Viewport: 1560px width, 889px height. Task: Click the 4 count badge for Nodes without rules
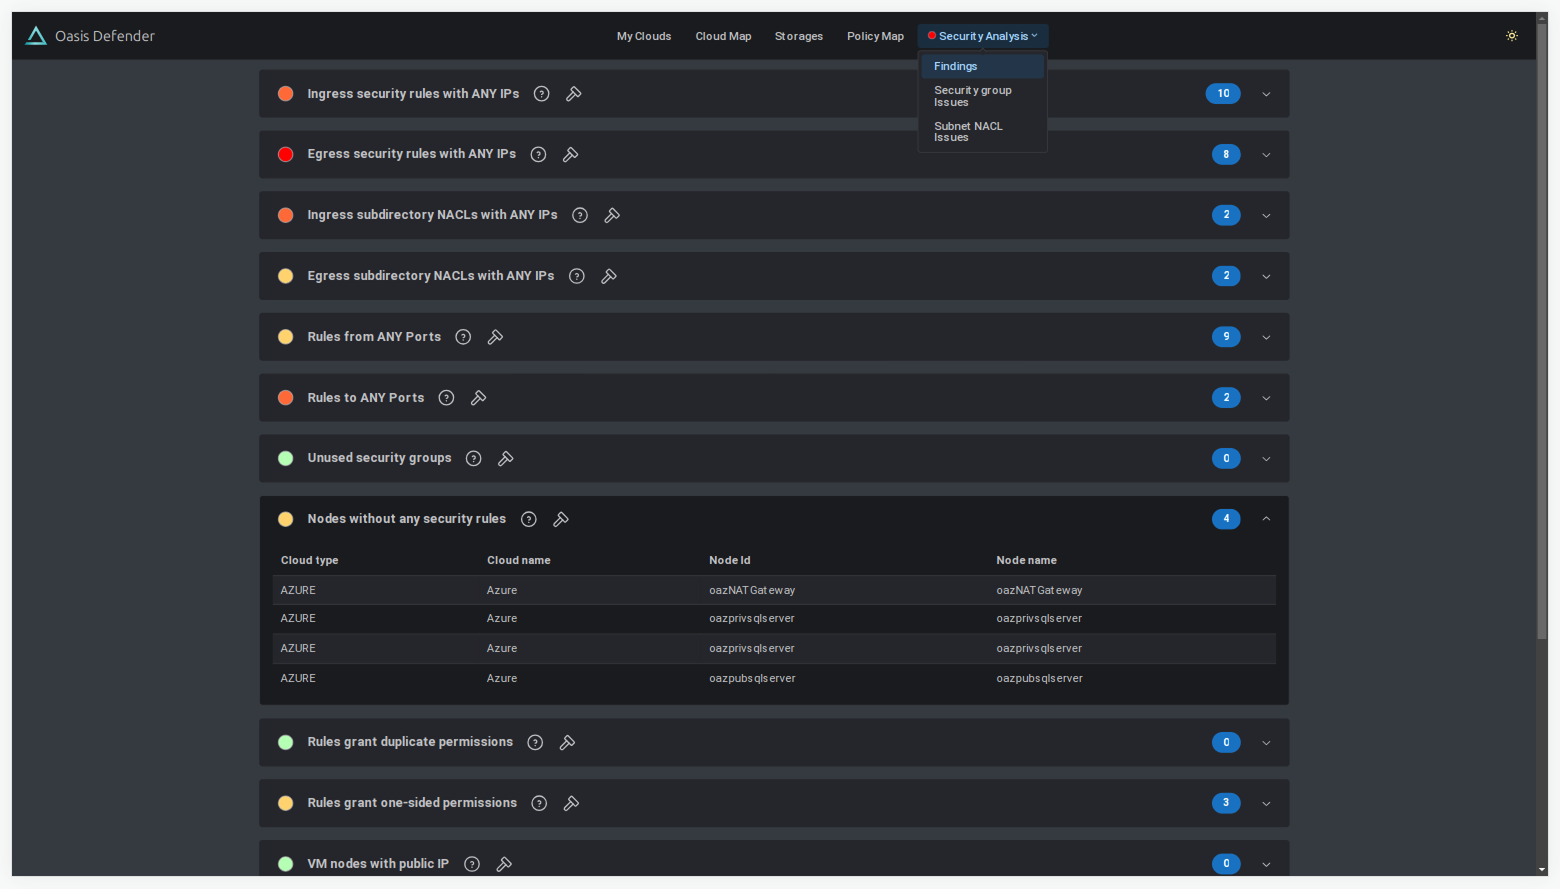point(1226,519)
